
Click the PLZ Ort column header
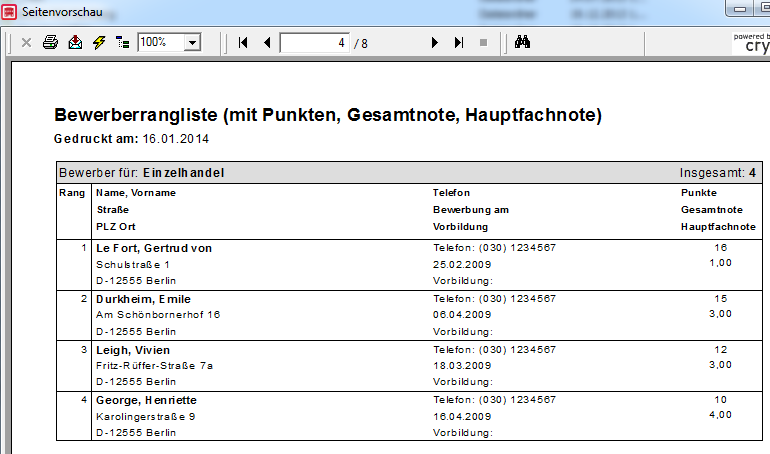(x=116, y=227)
